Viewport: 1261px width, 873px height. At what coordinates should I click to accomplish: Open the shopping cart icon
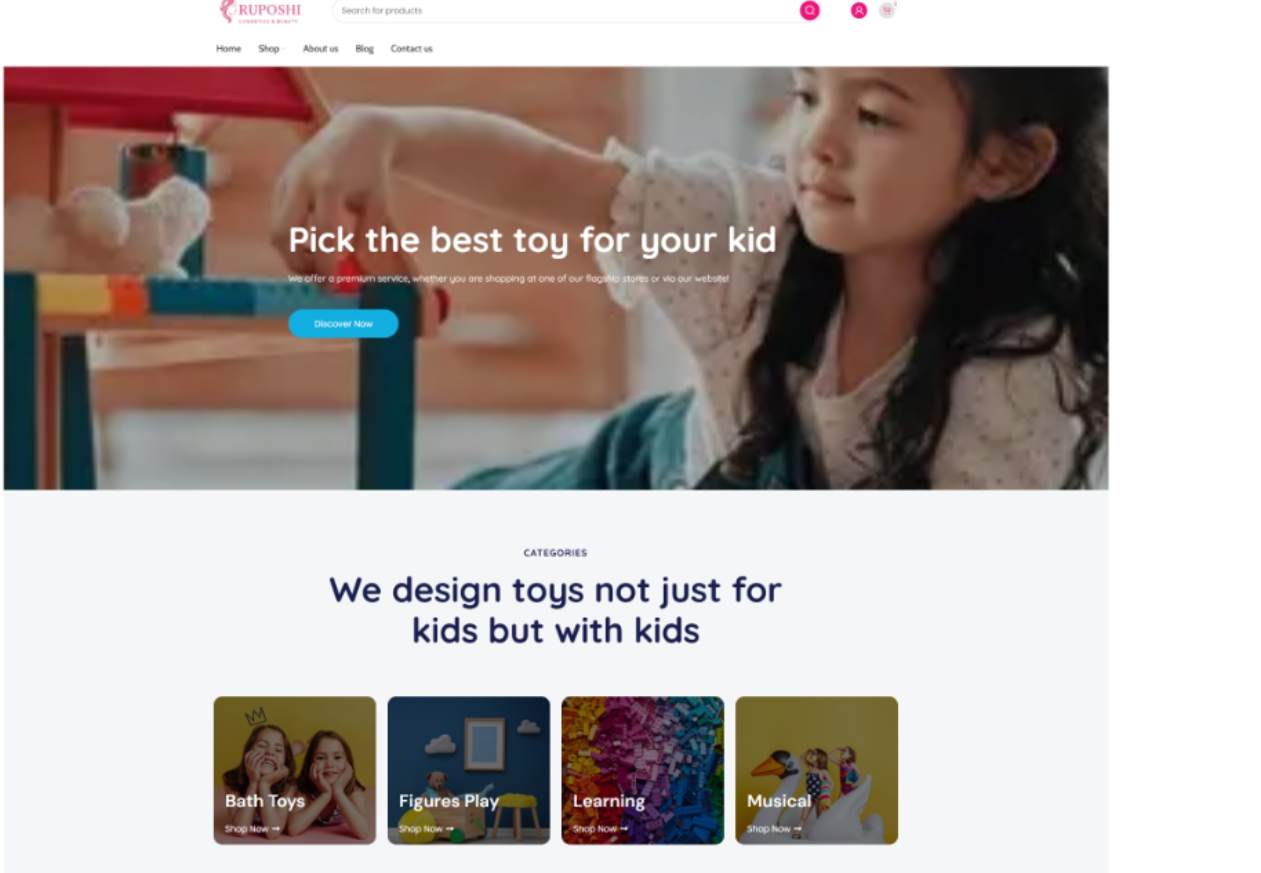point(887,10)
